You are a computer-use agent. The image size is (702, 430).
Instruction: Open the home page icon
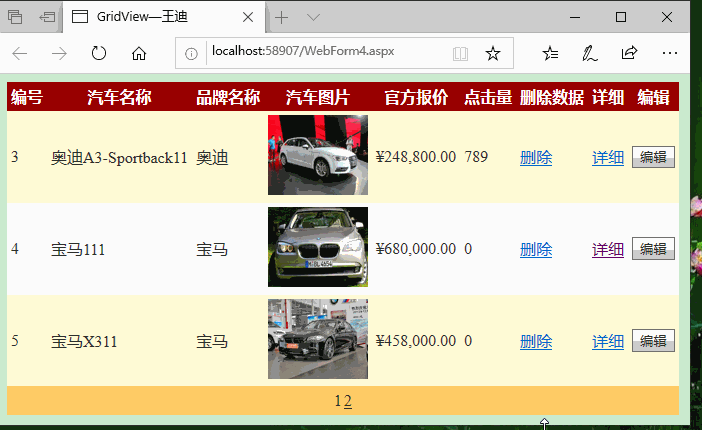(x=139, y=54)
